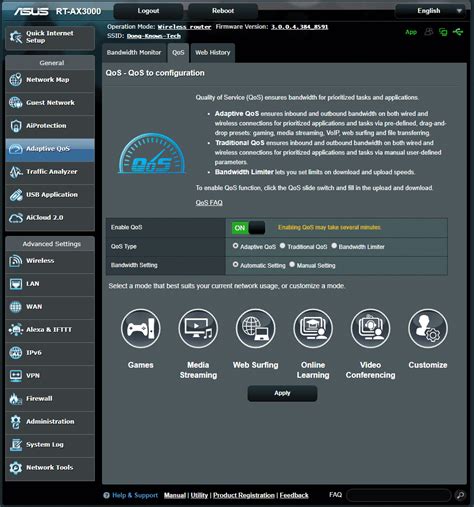The image size is (474, 507).
Task: Choose the Media Streaming mode icon
Action: coord(198,329)
